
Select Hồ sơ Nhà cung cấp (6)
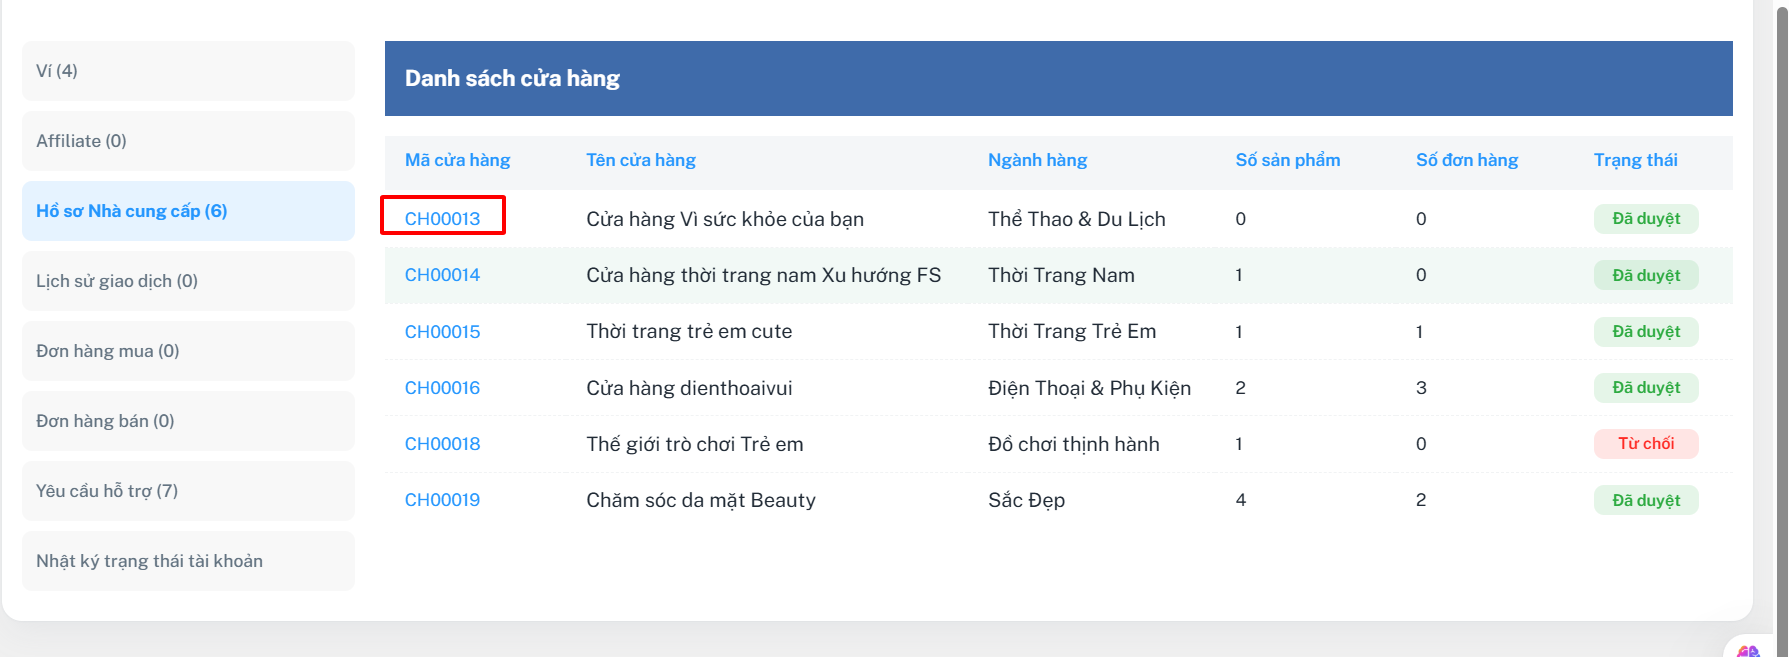[x=188, y=211]
